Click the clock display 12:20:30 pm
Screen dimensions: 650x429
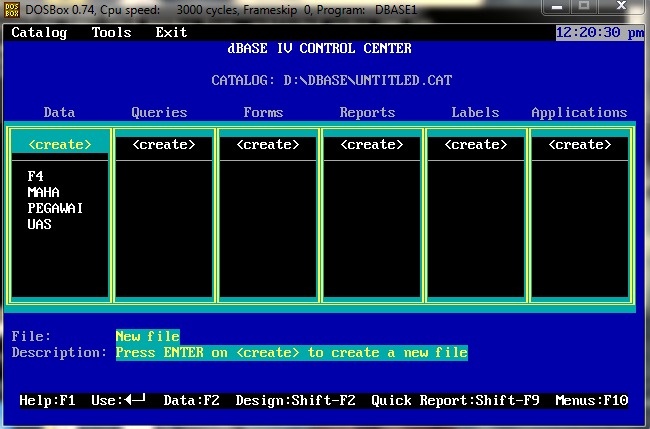point(600,33)
